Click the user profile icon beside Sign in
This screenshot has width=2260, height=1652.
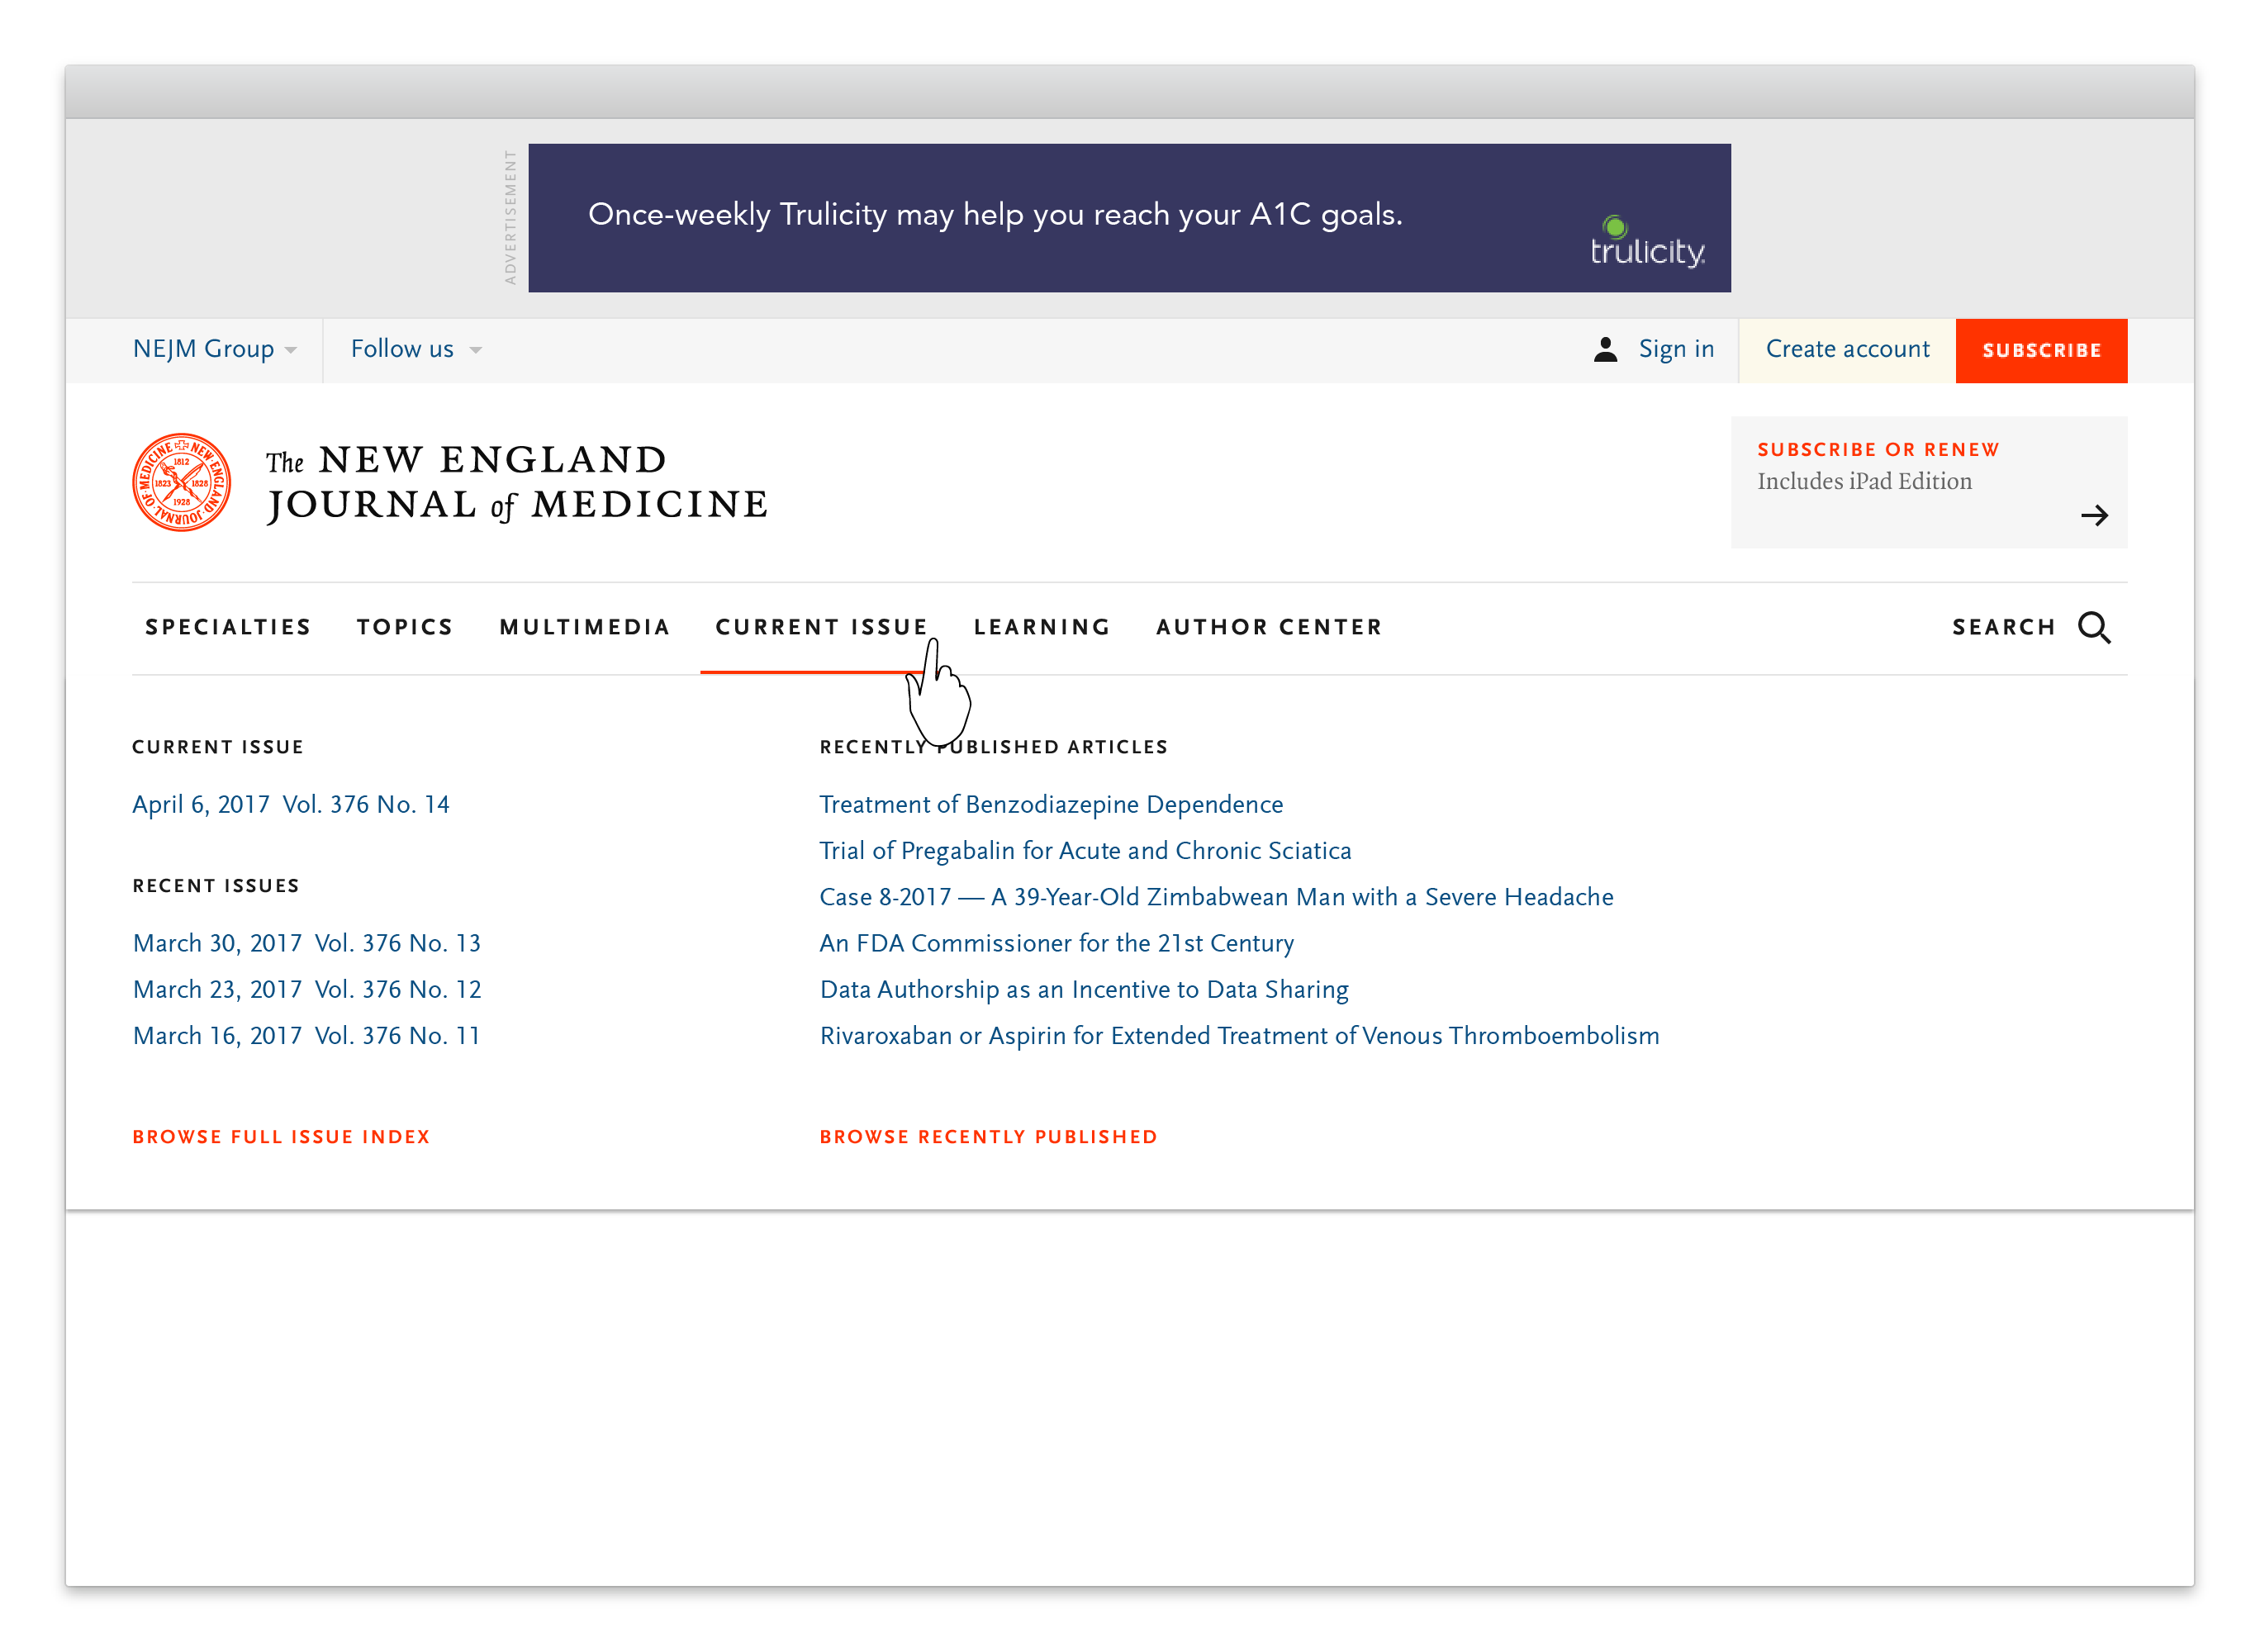point(1605,349)
